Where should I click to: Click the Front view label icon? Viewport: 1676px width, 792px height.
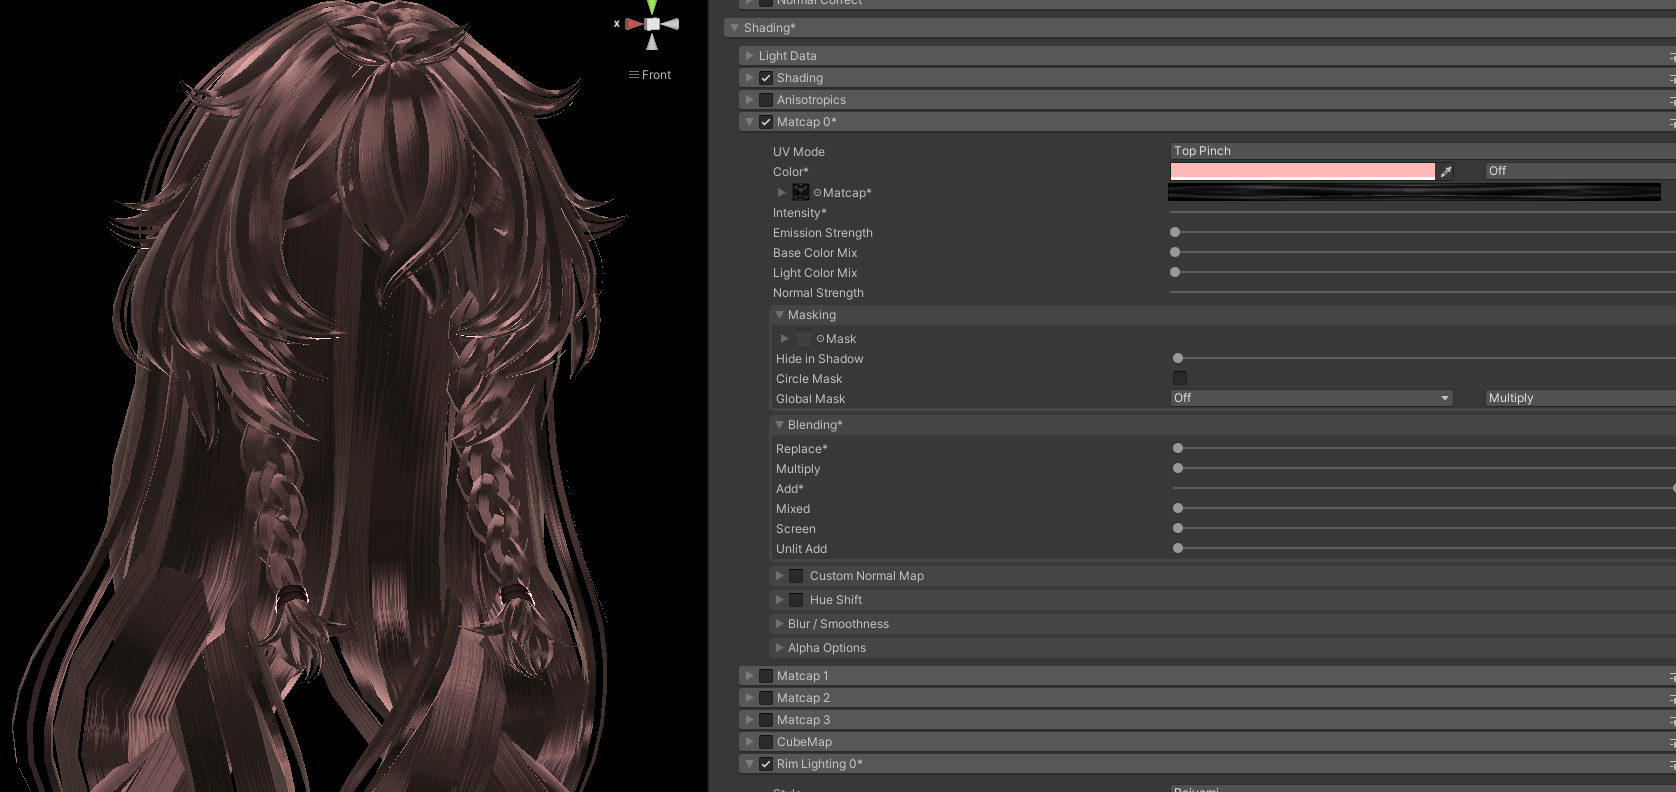[x=633, y=75]
